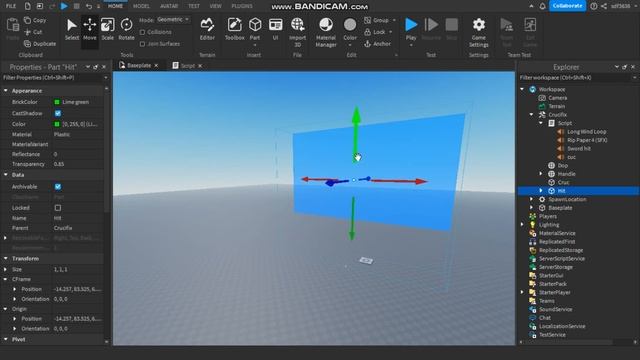640x360 pixels.
Task: Click the Collaborate button
Action: pyautogui.click(x=567, y=6)
